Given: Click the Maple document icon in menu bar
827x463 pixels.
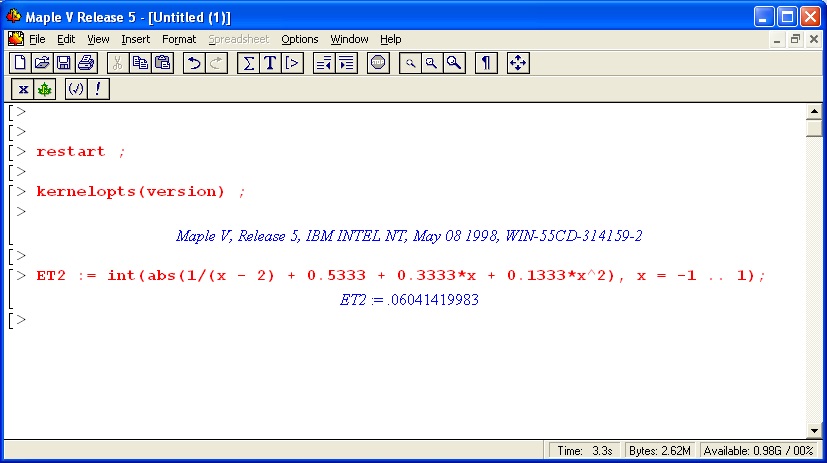Looking at the screenshot, I should click(16, 39).
